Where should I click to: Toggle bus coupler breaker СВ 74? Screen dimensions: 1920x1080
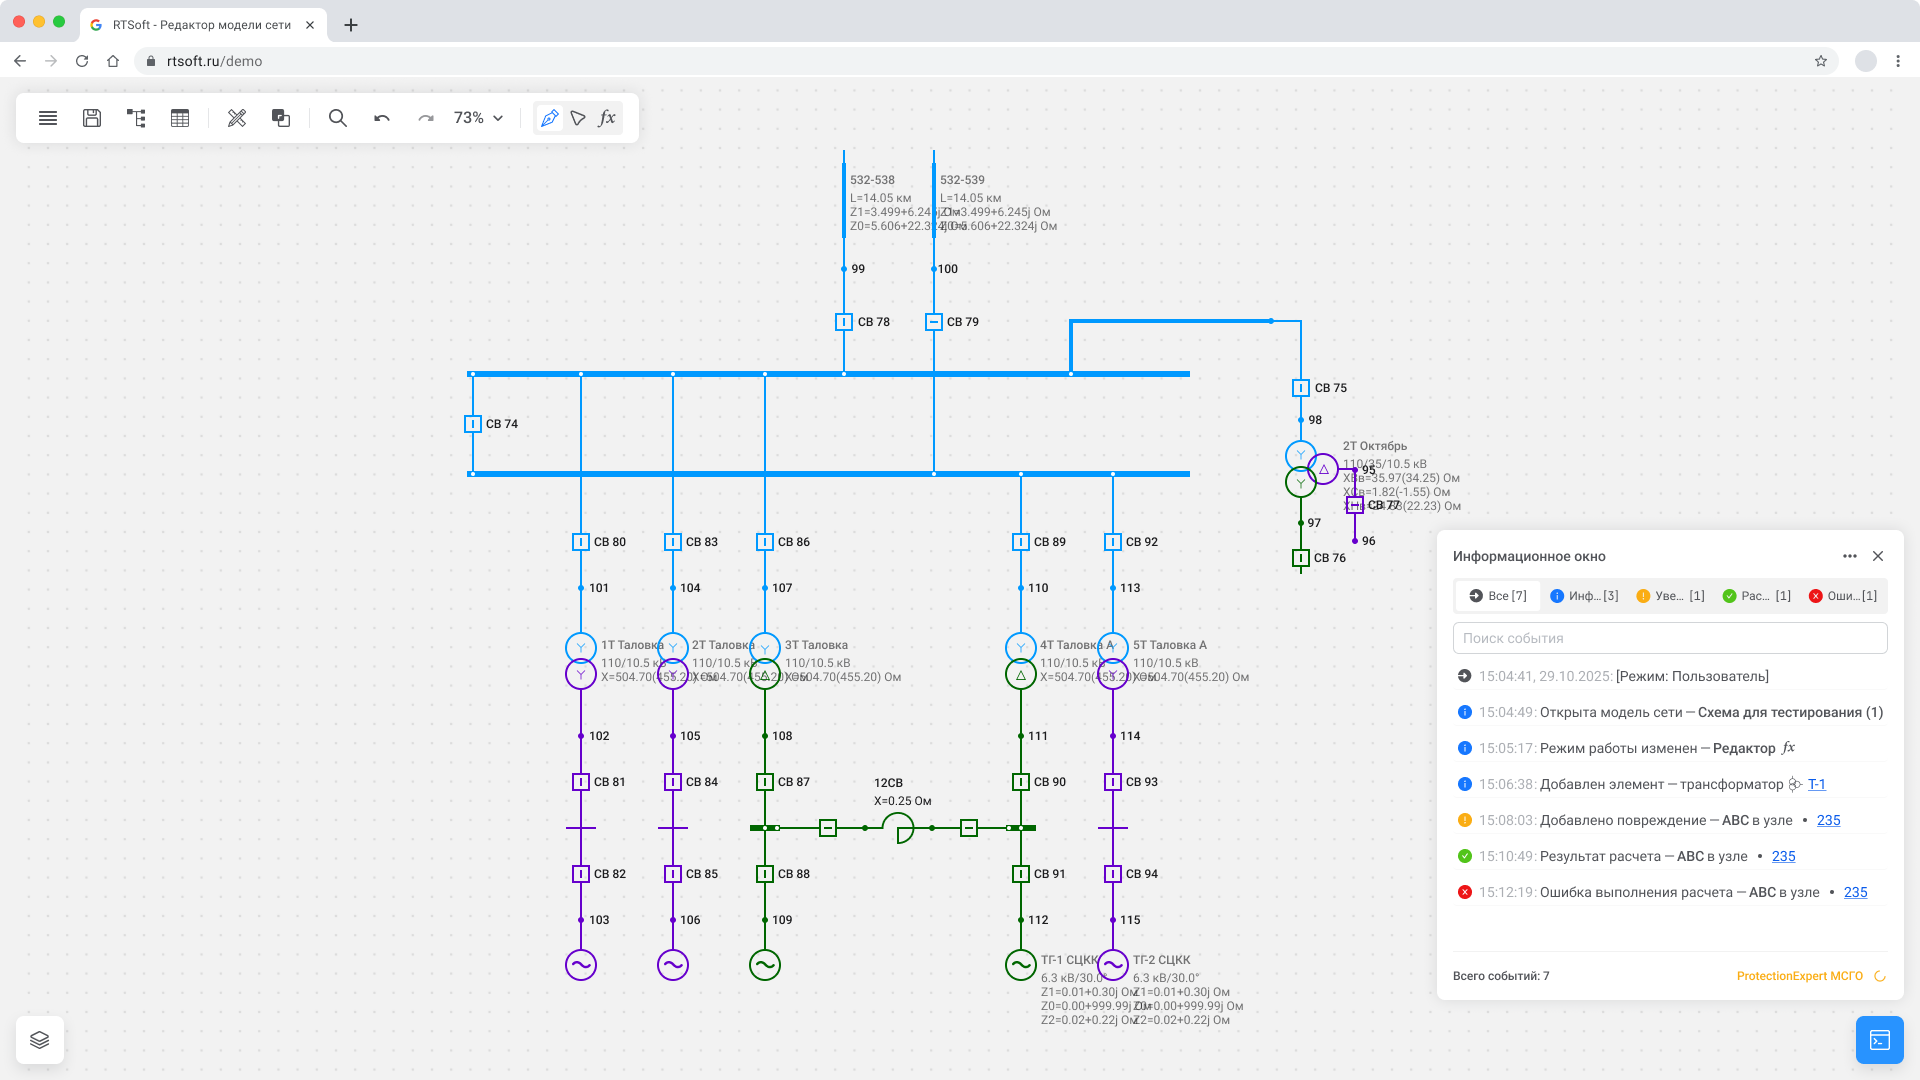(x=473, y=424)
